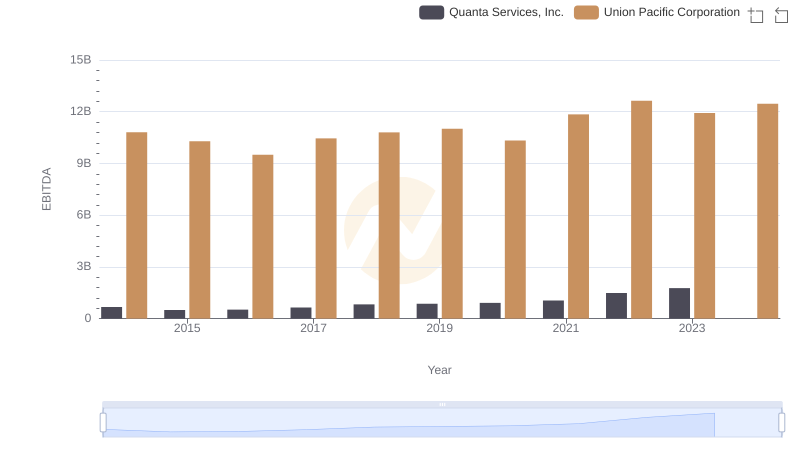Viewport: 800px width, 461px height.
Task: Click the zoom reset restore icon
Action: coord(781,15)
